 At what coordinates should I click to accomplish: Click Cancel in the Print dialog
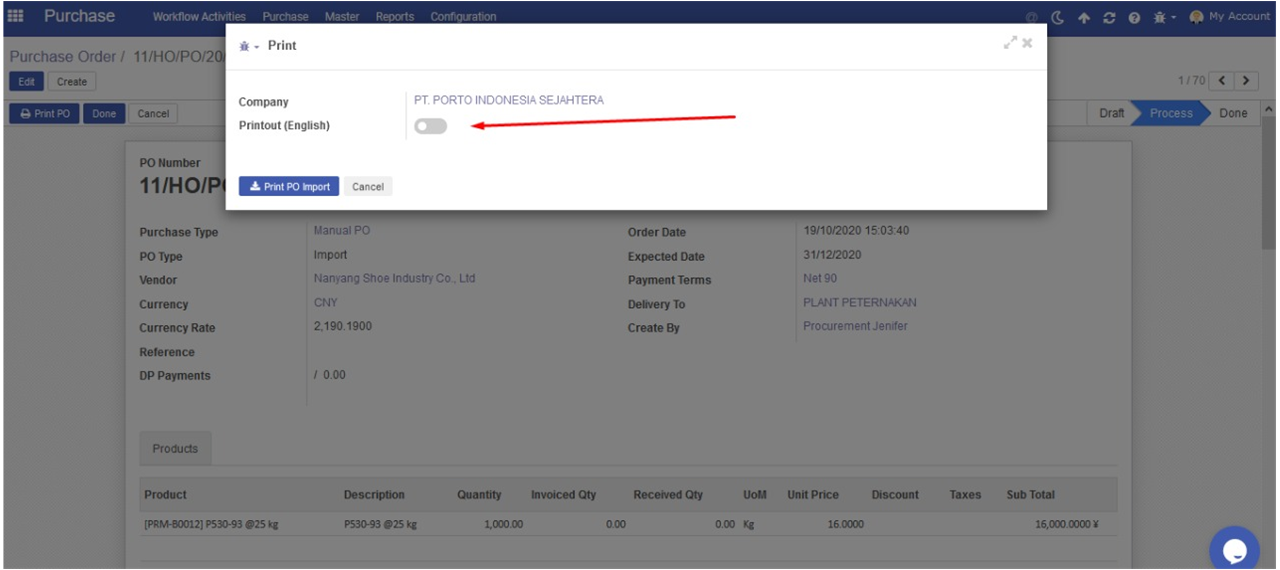368,187
